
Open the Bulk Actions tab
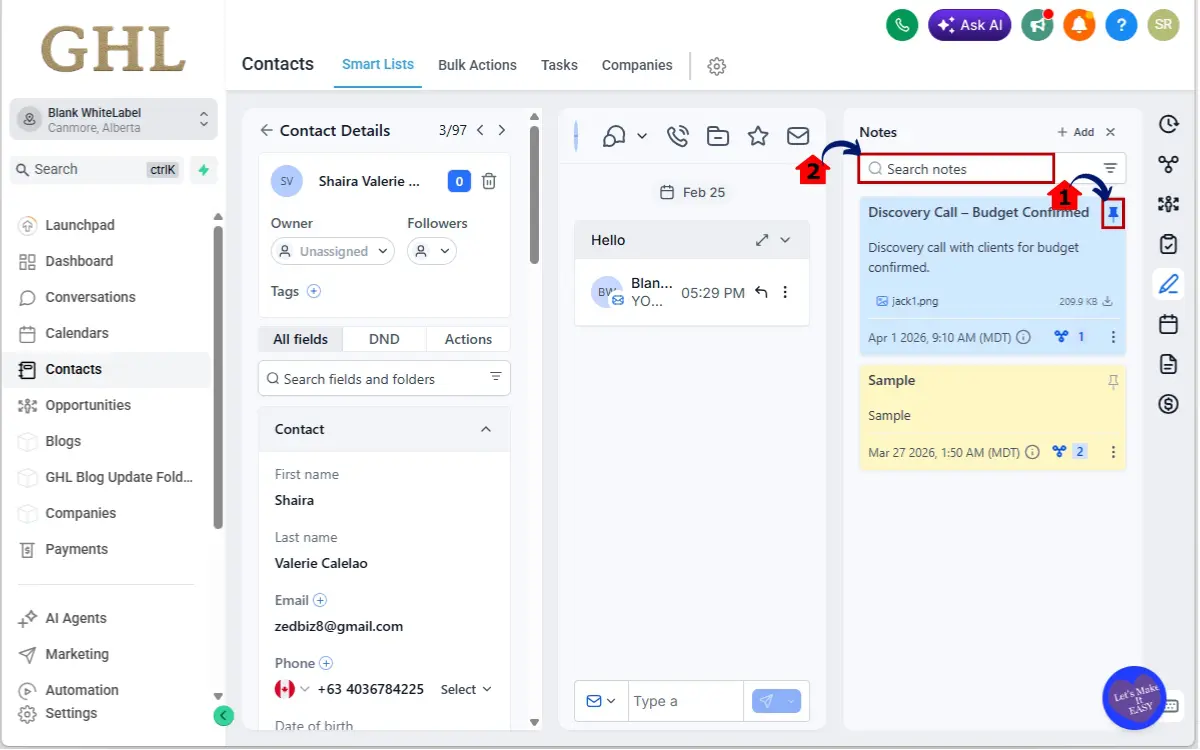[x=477, y=65]
